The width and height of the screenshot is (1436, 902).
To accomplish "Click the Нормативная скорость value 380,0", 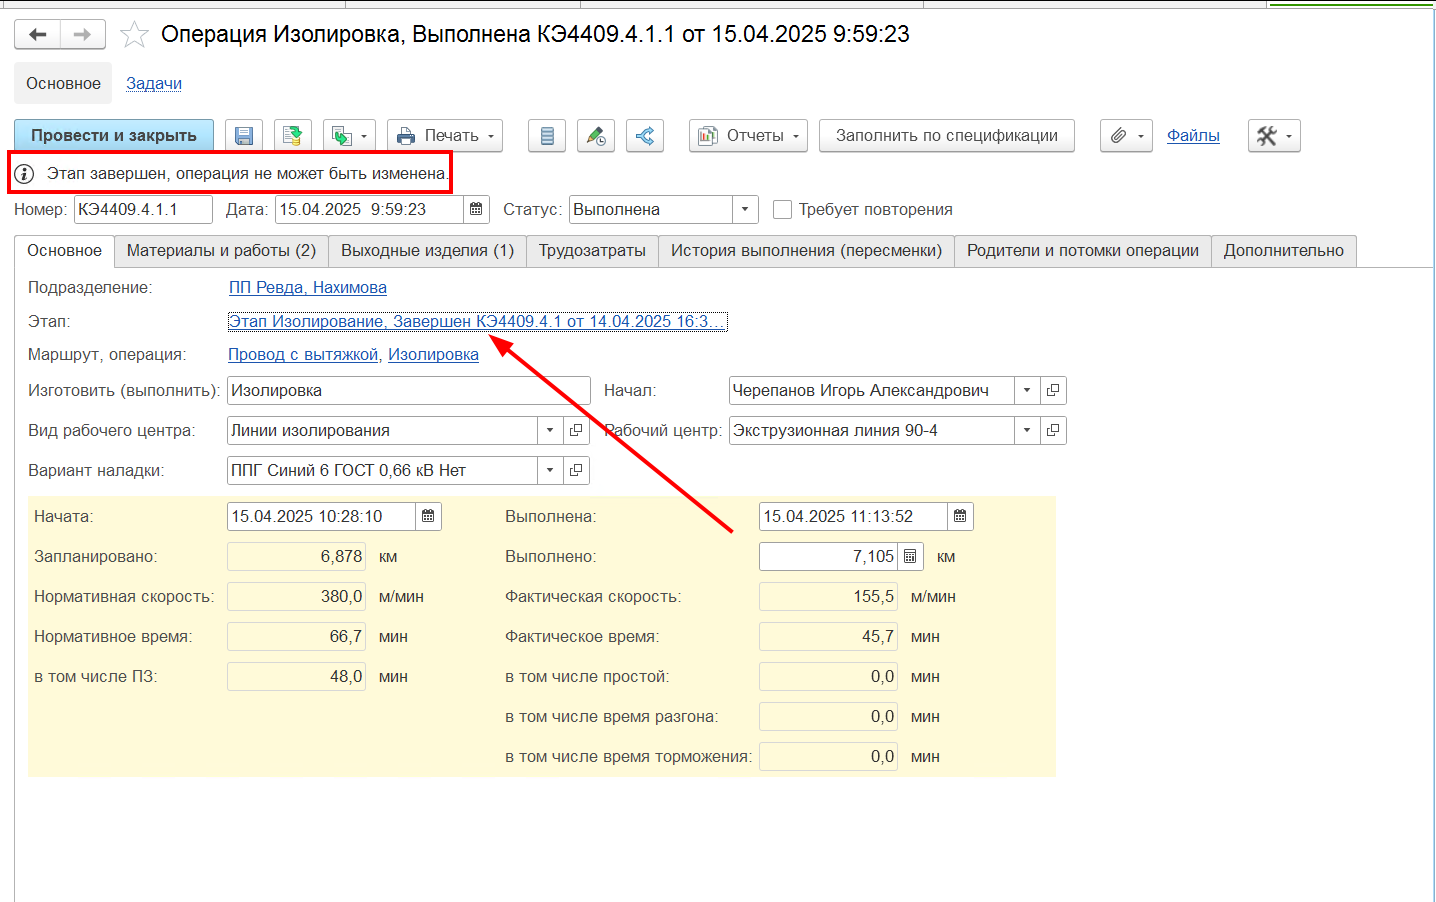I will click(296, 596).
